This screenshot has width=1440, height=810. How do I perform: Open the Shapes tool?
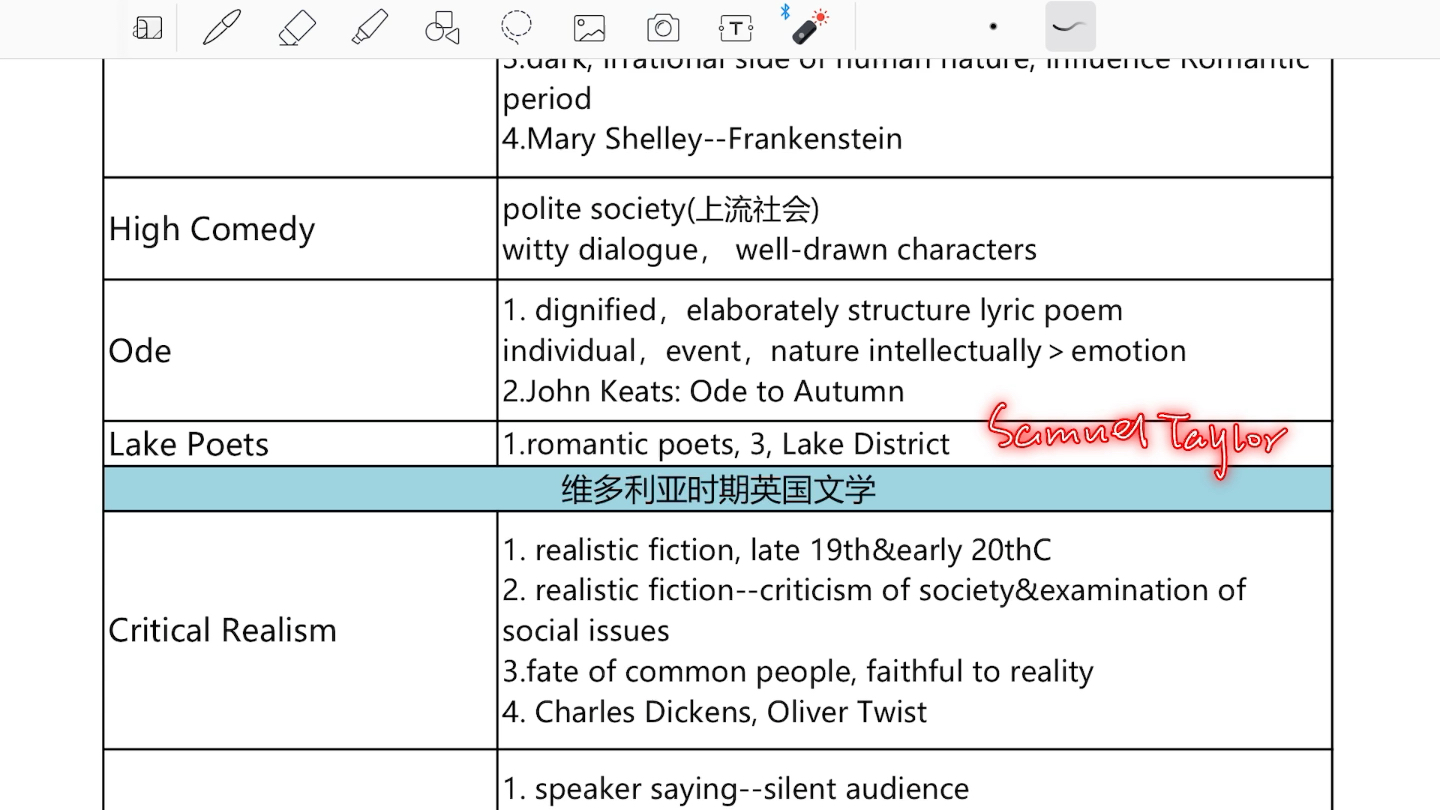(x=442, y=28)
